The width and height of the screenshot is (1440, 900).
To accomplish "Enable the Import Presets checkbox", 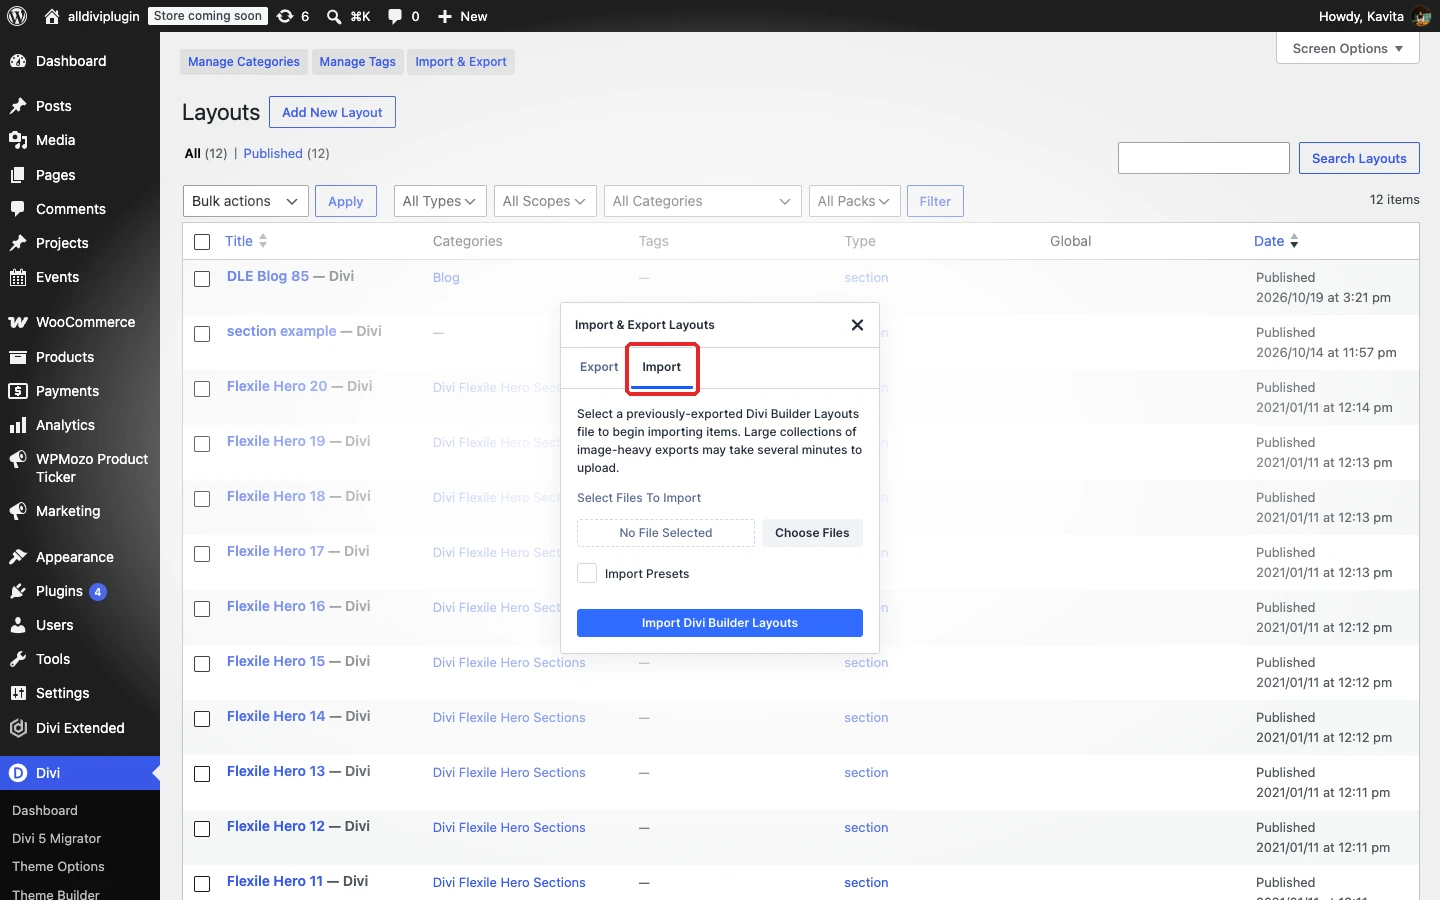I will coord(587,573).
